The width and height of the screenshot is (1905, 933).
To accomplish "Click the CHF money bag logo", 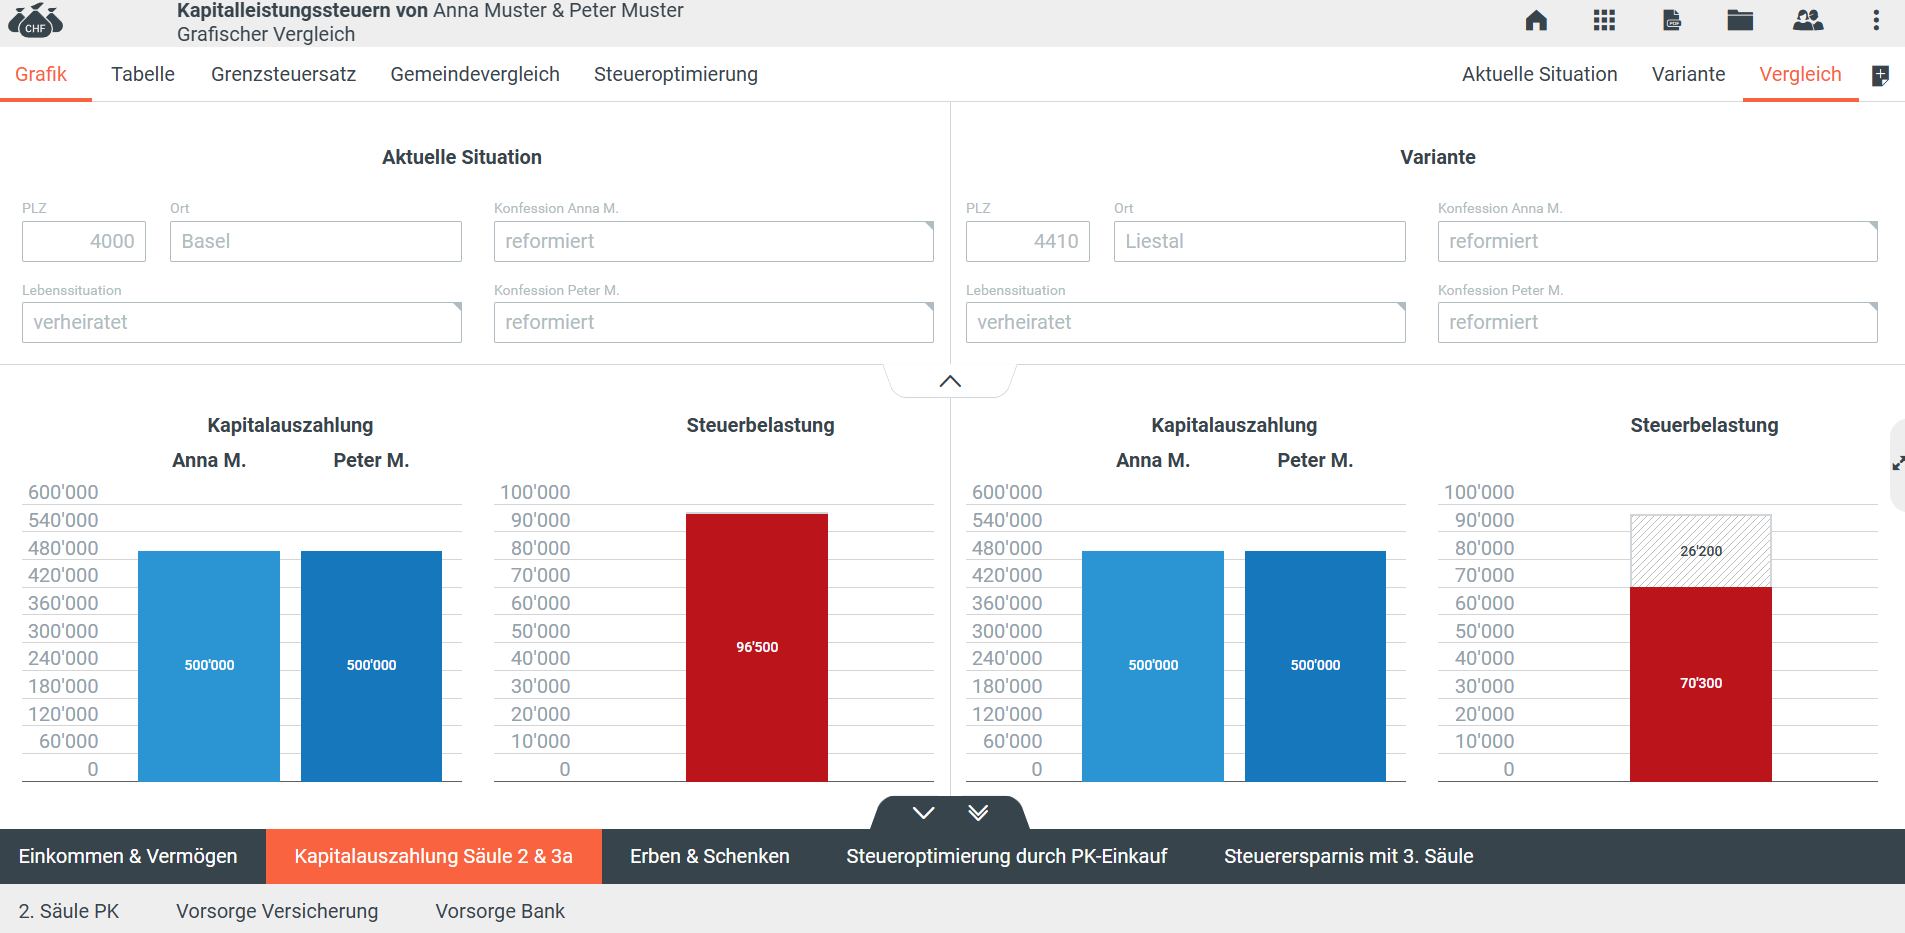I will (35, 20).
